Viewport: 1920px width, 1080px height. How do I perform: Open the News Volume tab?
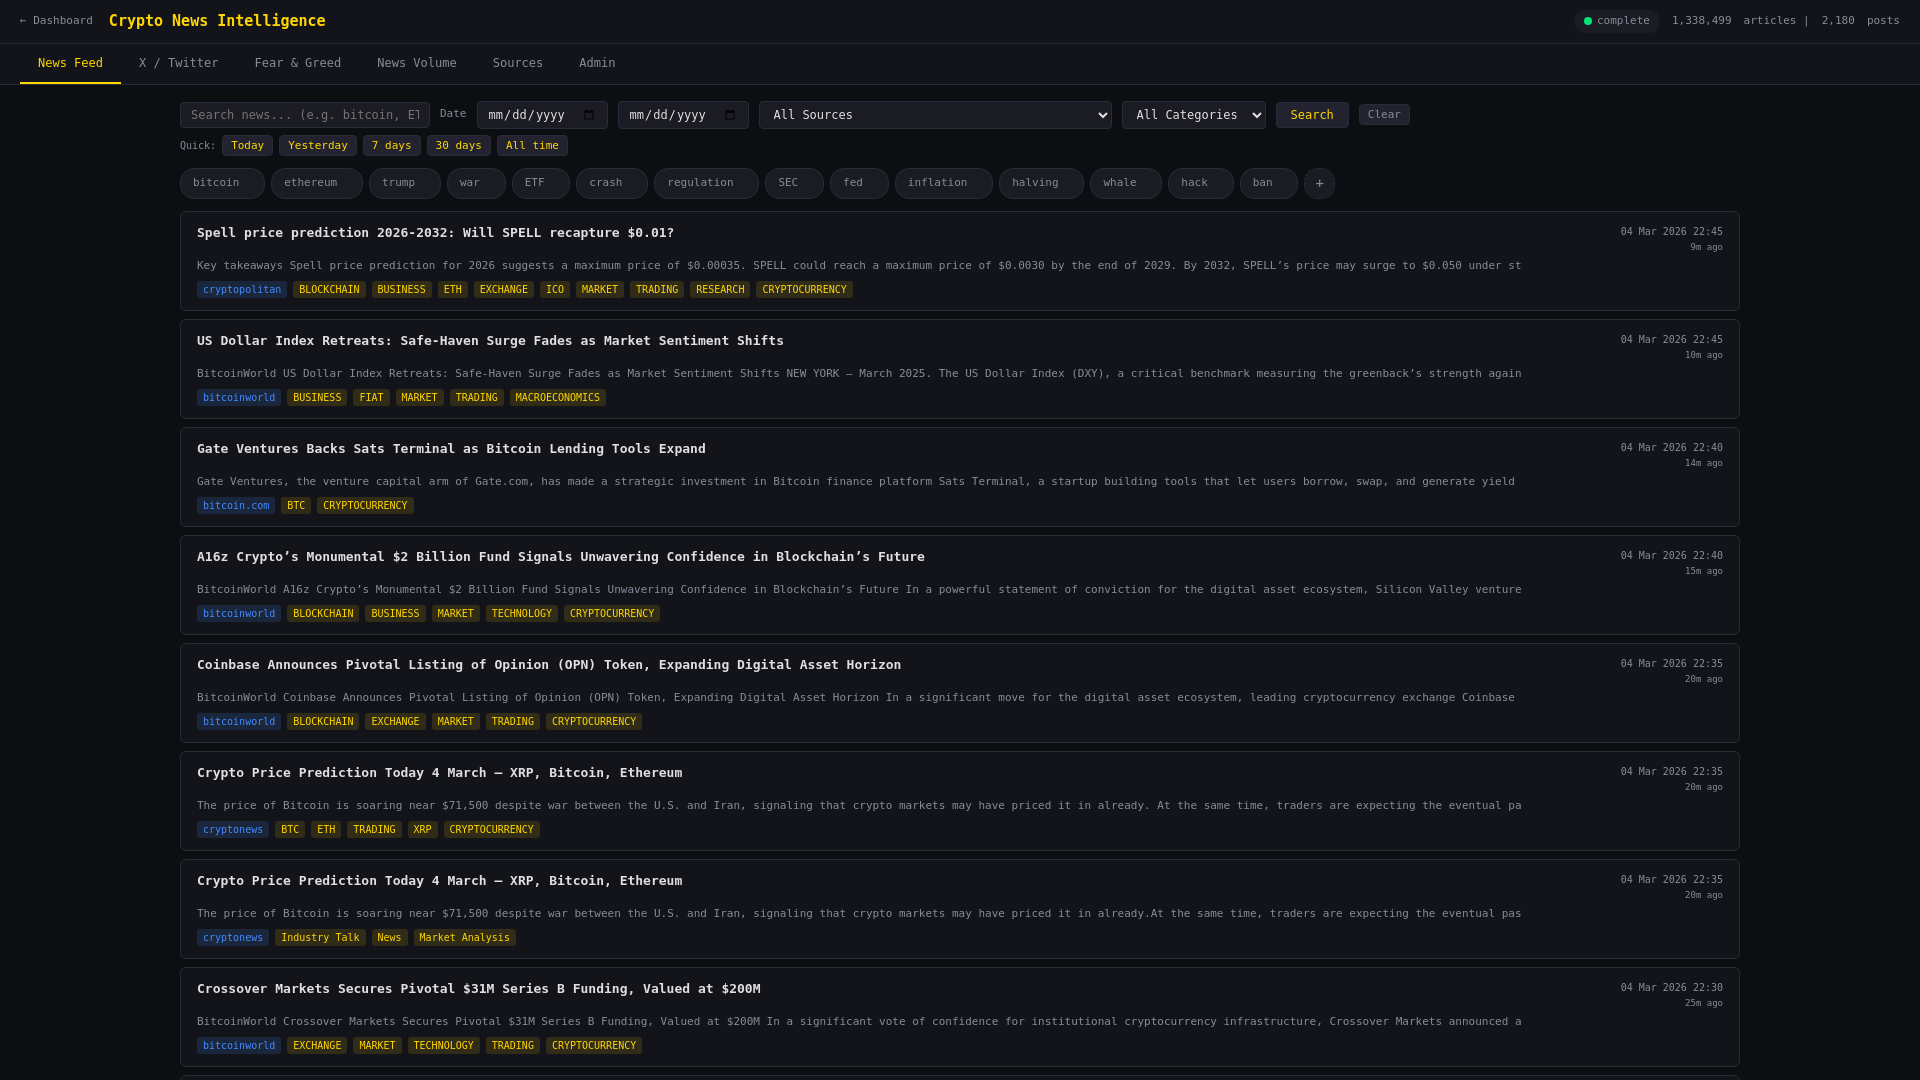[x=416, y=63]
